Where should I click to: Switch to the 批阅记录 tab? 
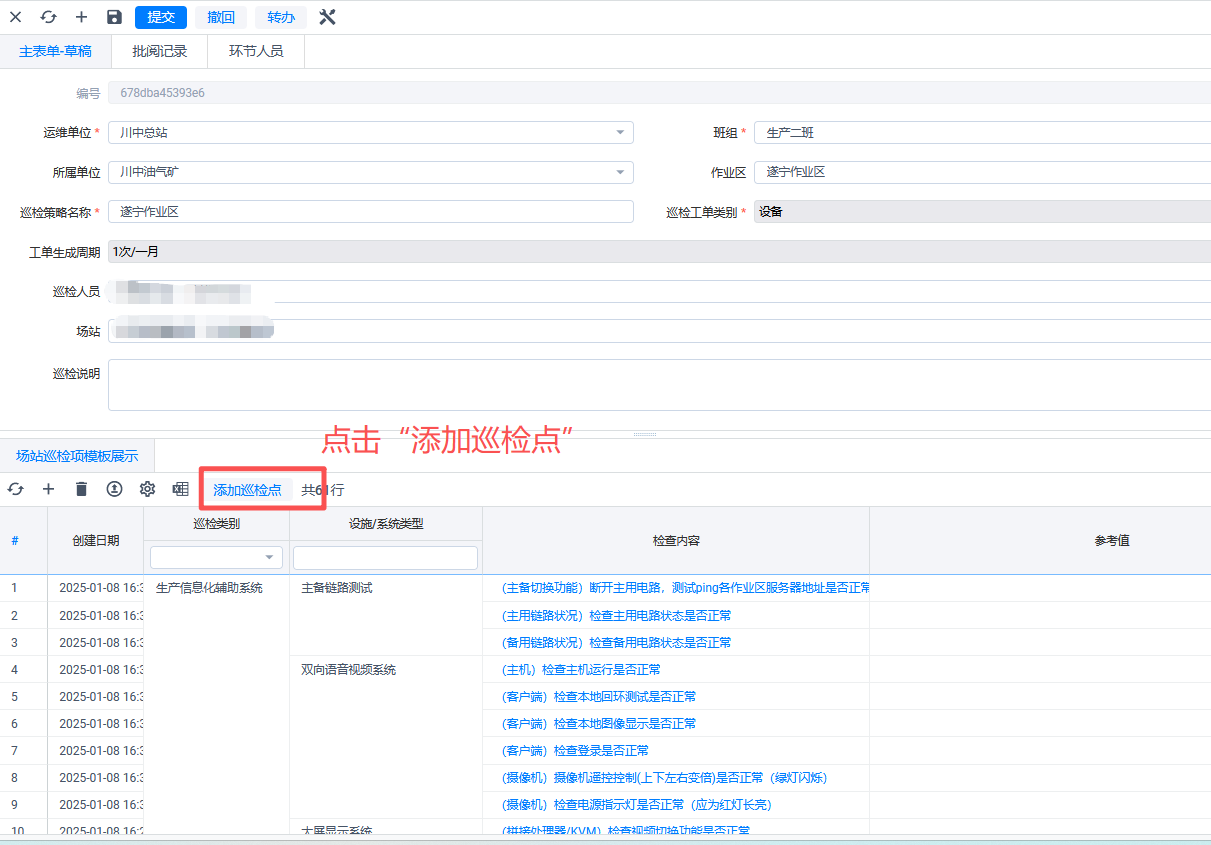coord(159,51)
